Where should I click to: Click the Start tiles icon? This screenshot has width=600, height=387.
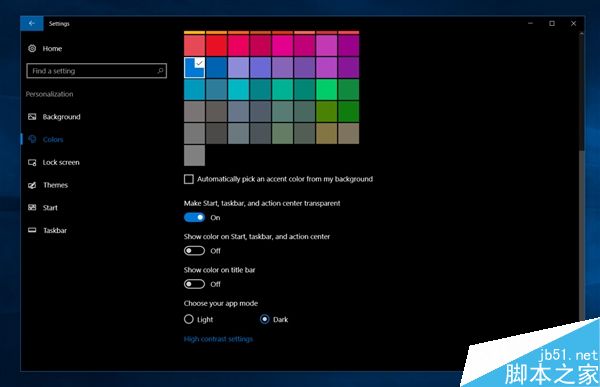click(x=32, y=207)
